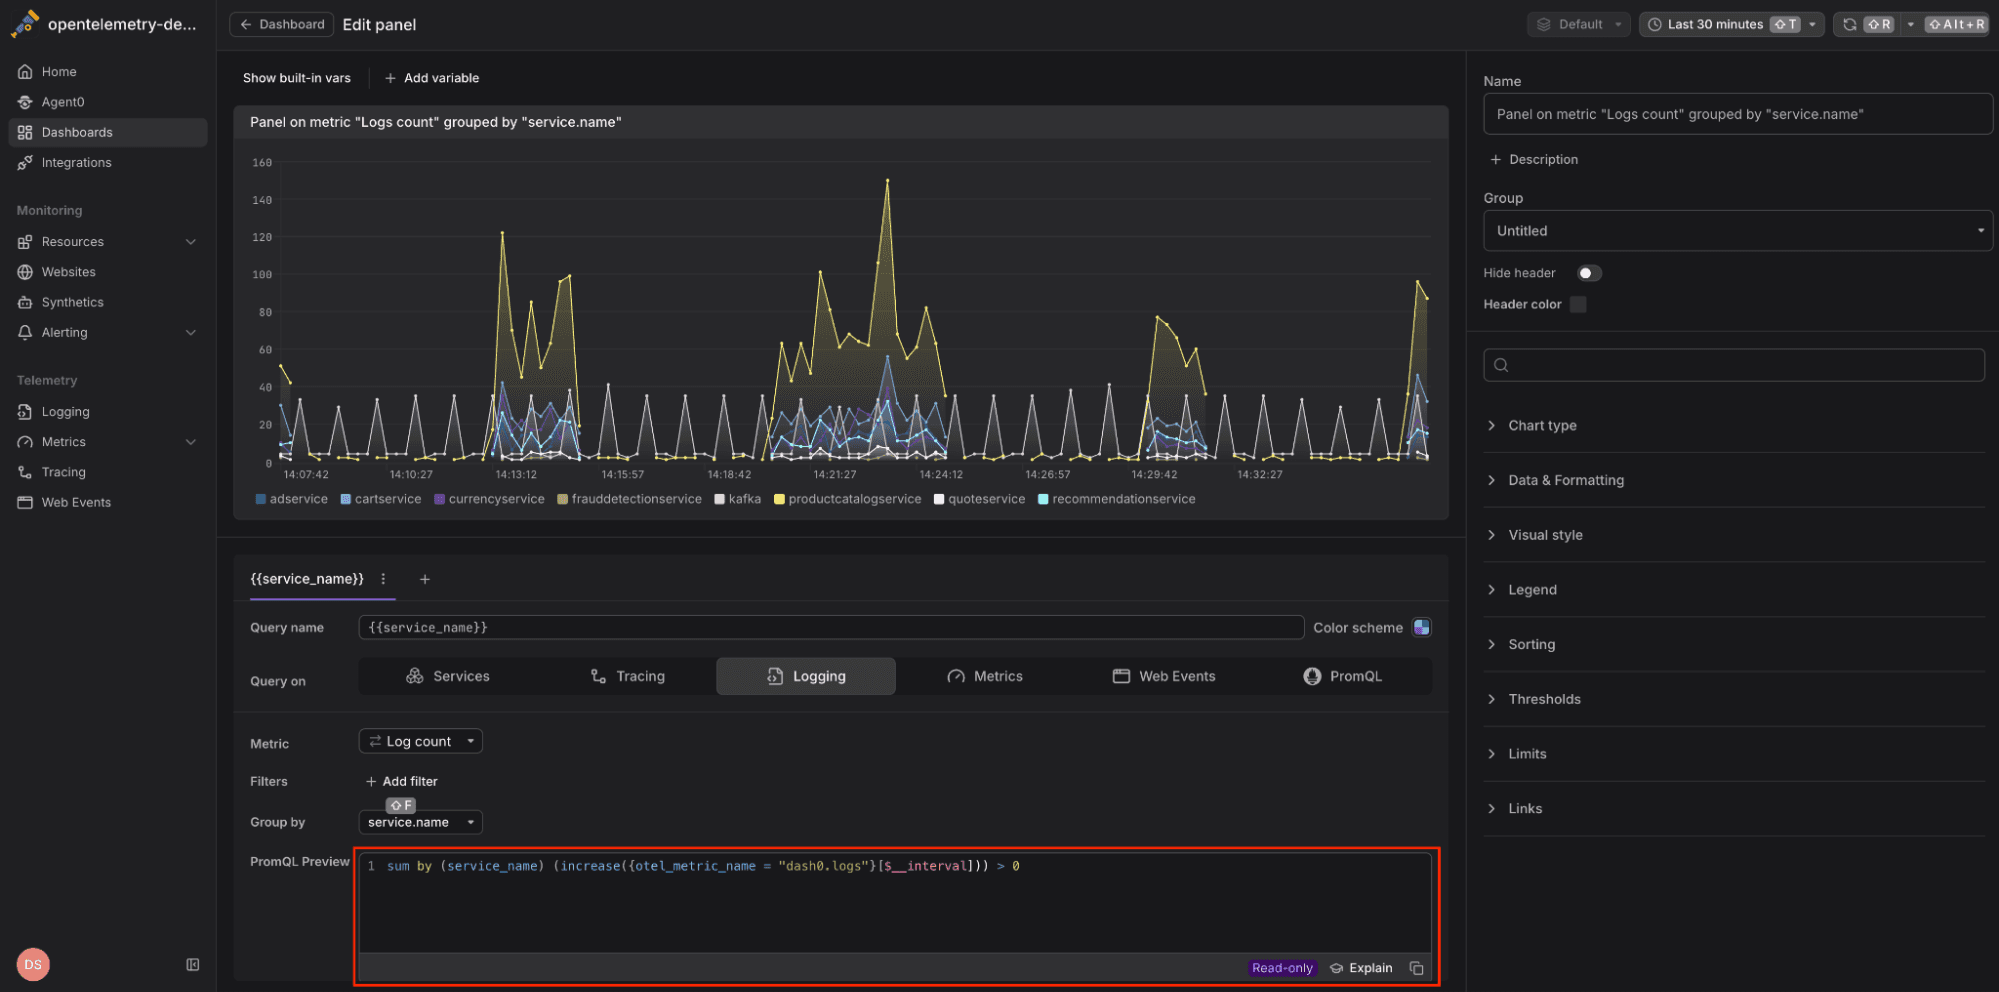Collapse the left sidebar

tap(193, 965)
